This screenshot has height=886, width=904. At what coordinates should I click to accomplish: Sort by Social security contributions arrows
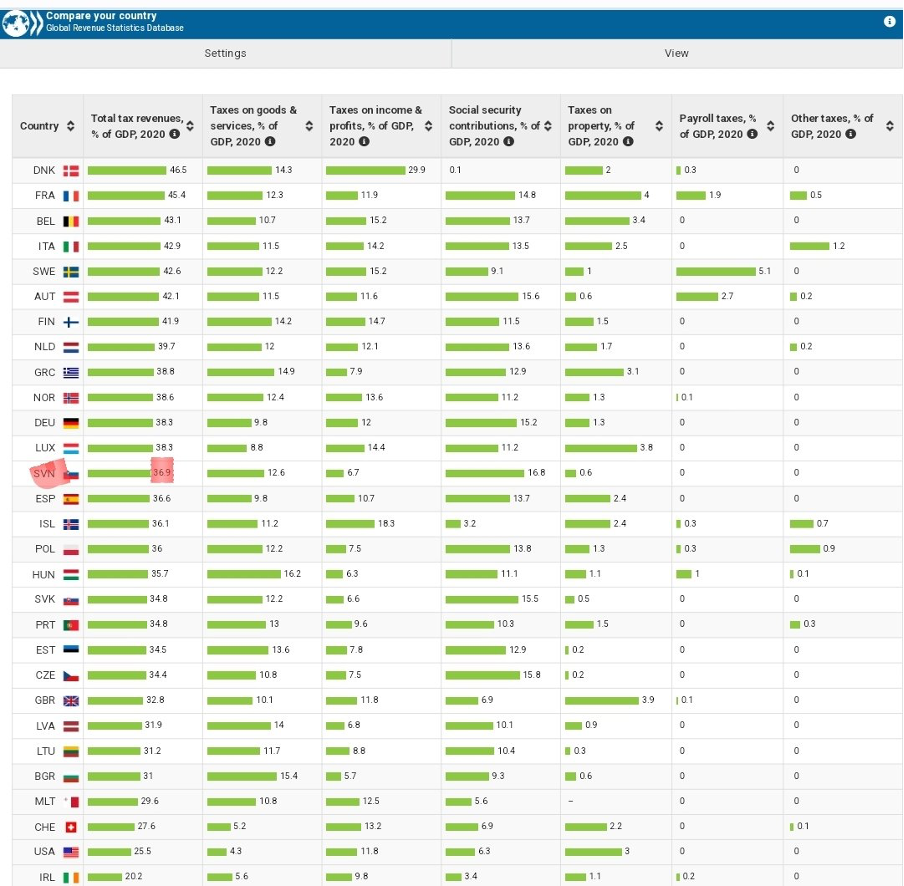pyautogui.click(x=548, y=126)
